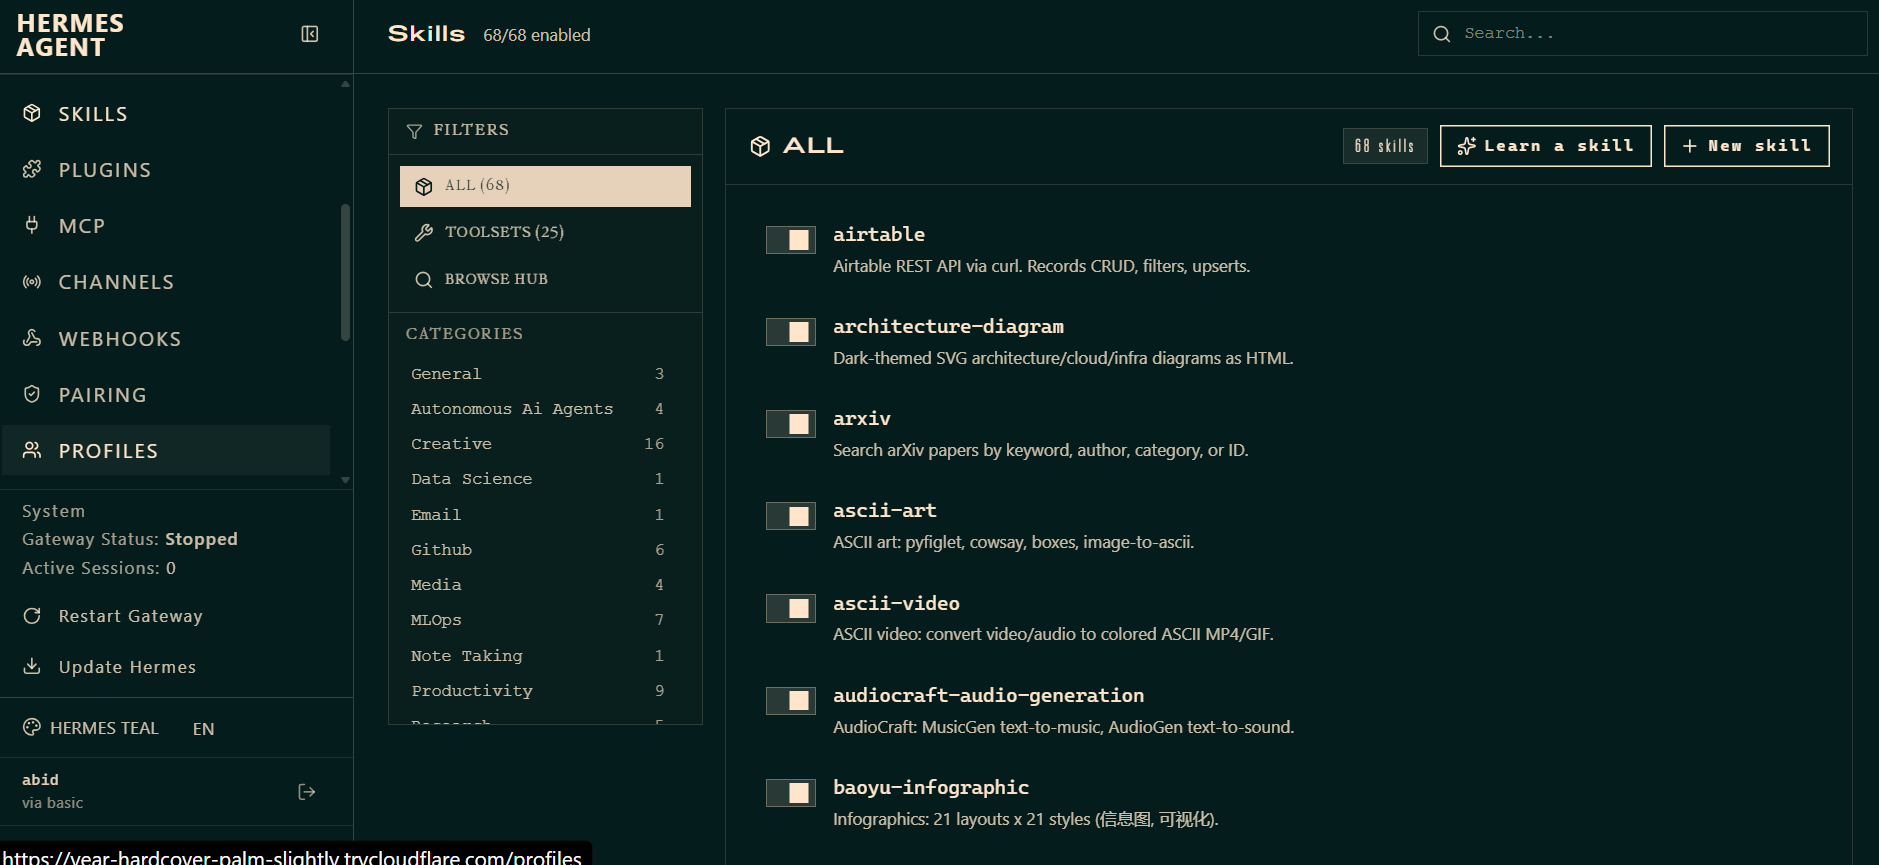The width and height of the screenshot is (1879, 865).
Task: Open Channels broadcast icon
Action: coord(32,282)
